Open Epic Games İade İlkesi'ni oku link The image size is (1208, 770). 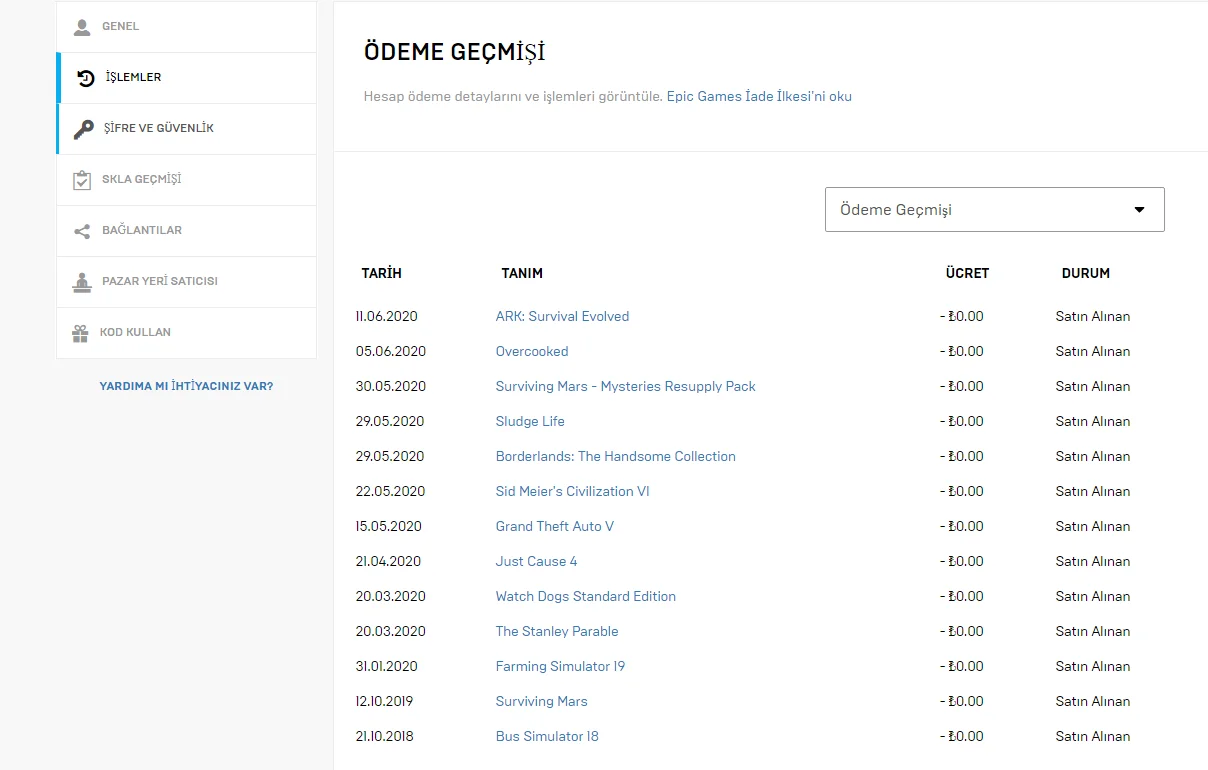click(x=759, y=97)
